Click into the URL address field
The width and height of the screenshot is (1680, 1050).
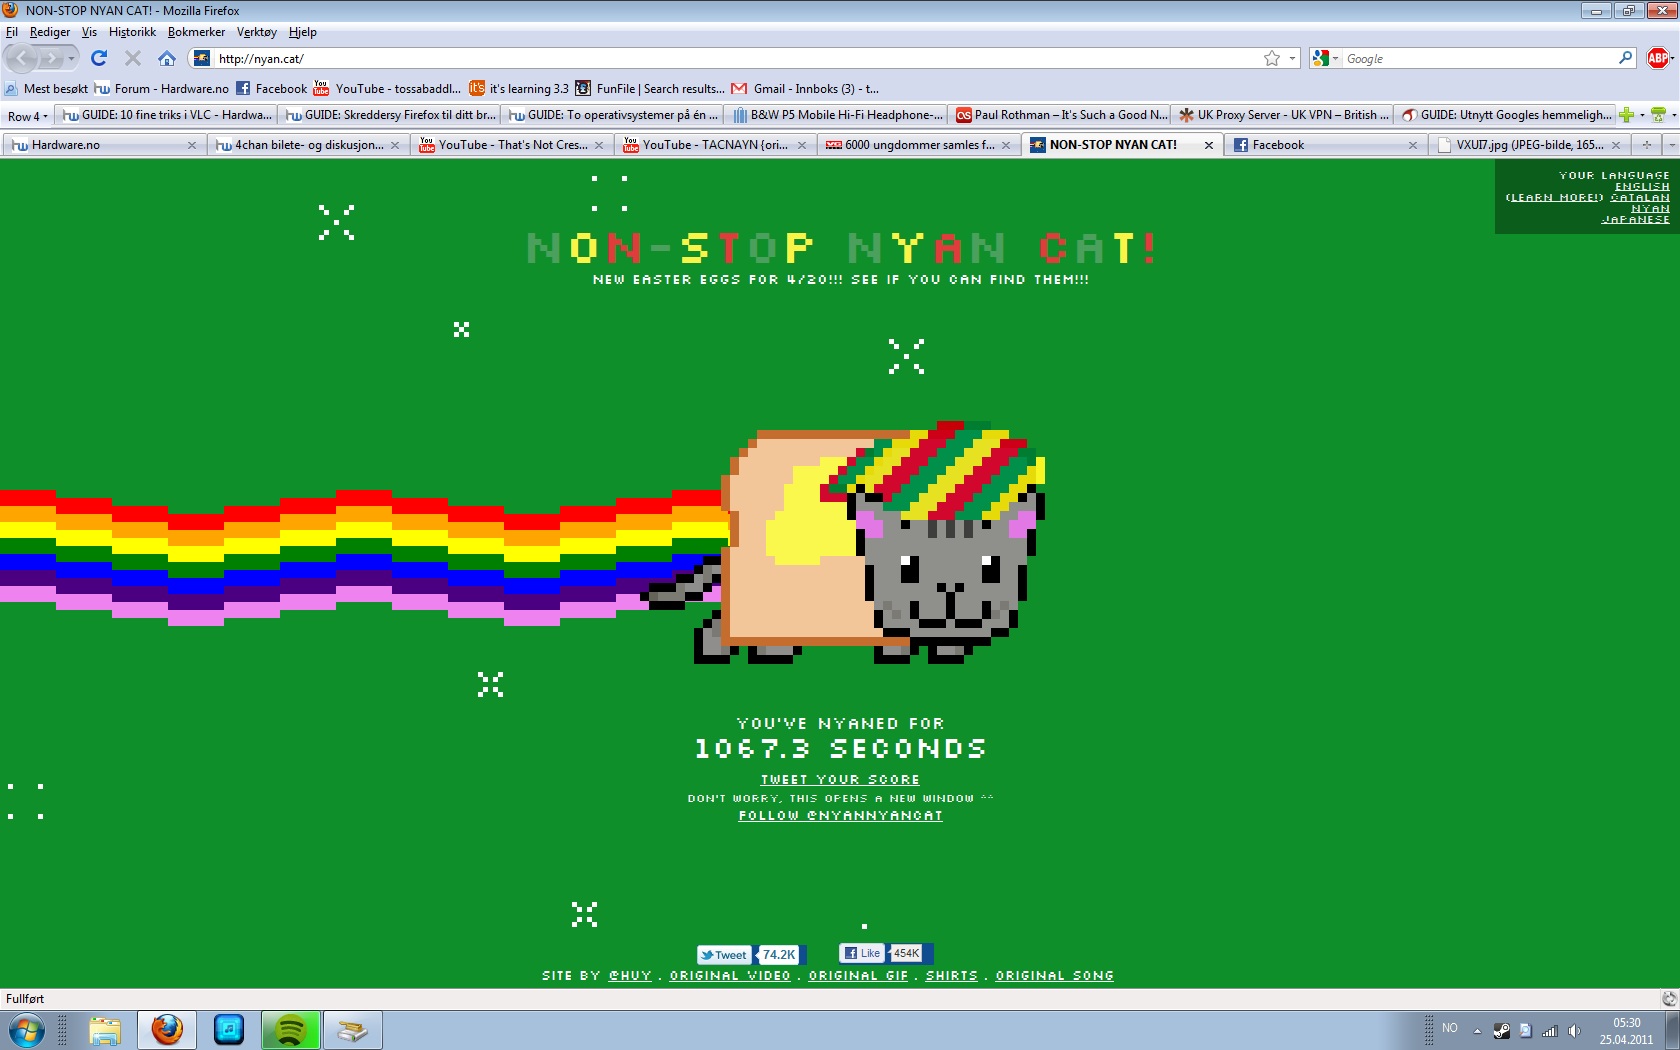(x=738, y=59)
